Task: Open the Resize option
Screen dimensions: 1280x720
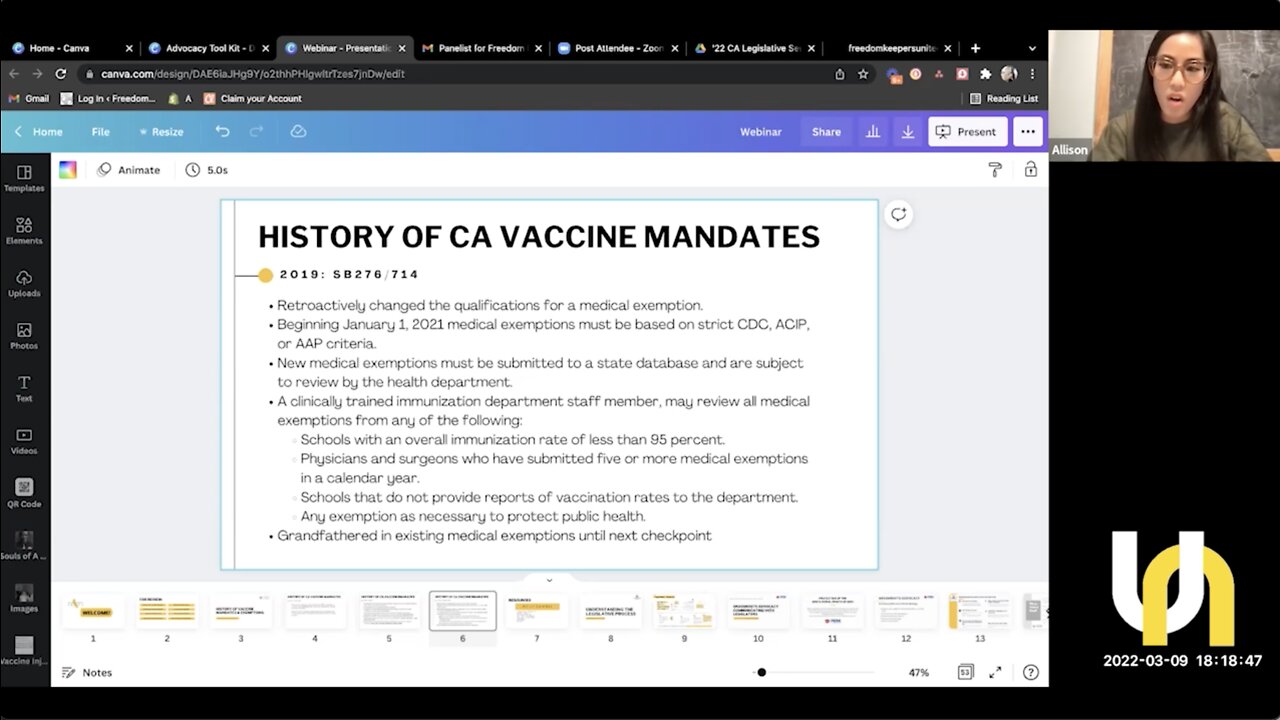Action: 161,131
